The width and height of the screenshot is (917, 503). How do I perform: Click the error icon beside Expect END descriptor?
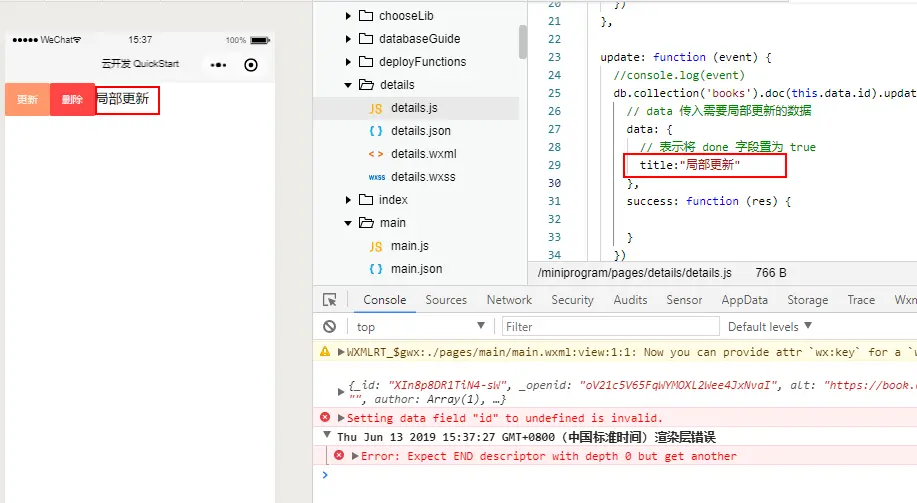pyautogui.click(x=339, y=455)
